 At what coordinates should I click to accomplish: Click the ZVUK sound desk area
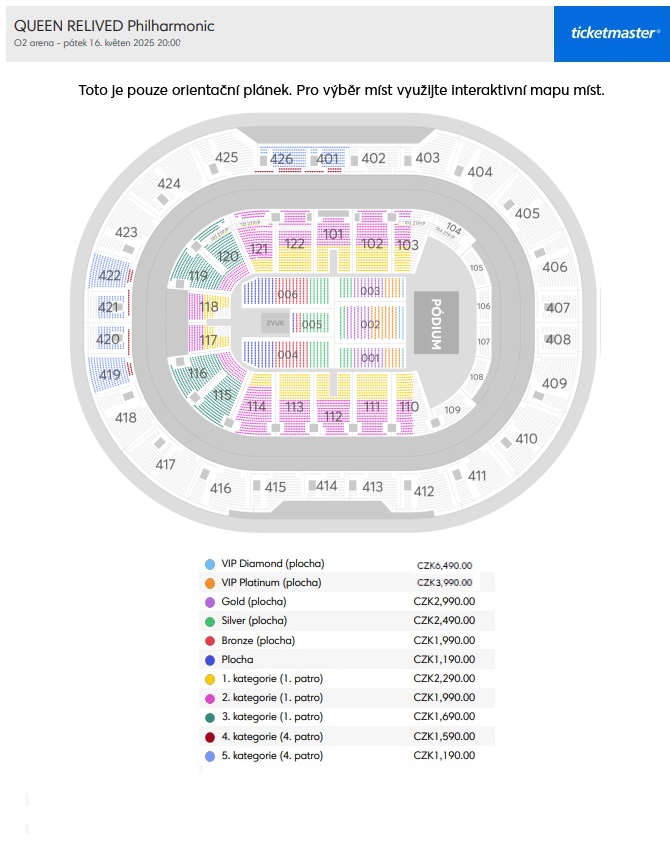[275, 323]
